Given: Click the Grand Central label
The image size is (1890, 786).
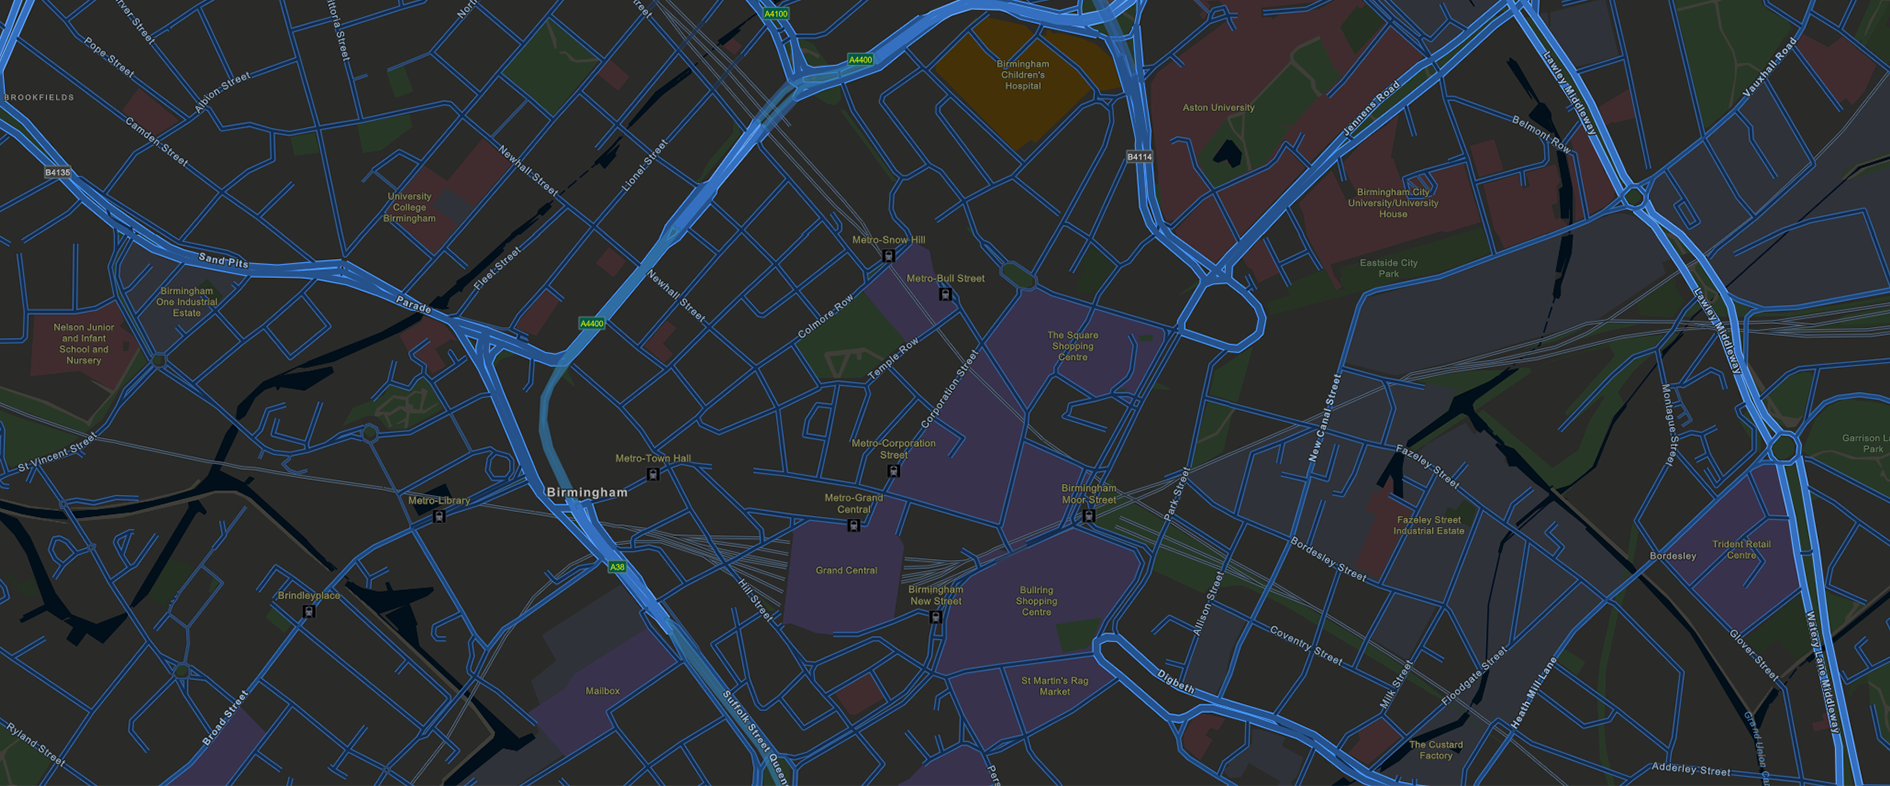Looking at the screenshot, I should click(x=846, y=571).
